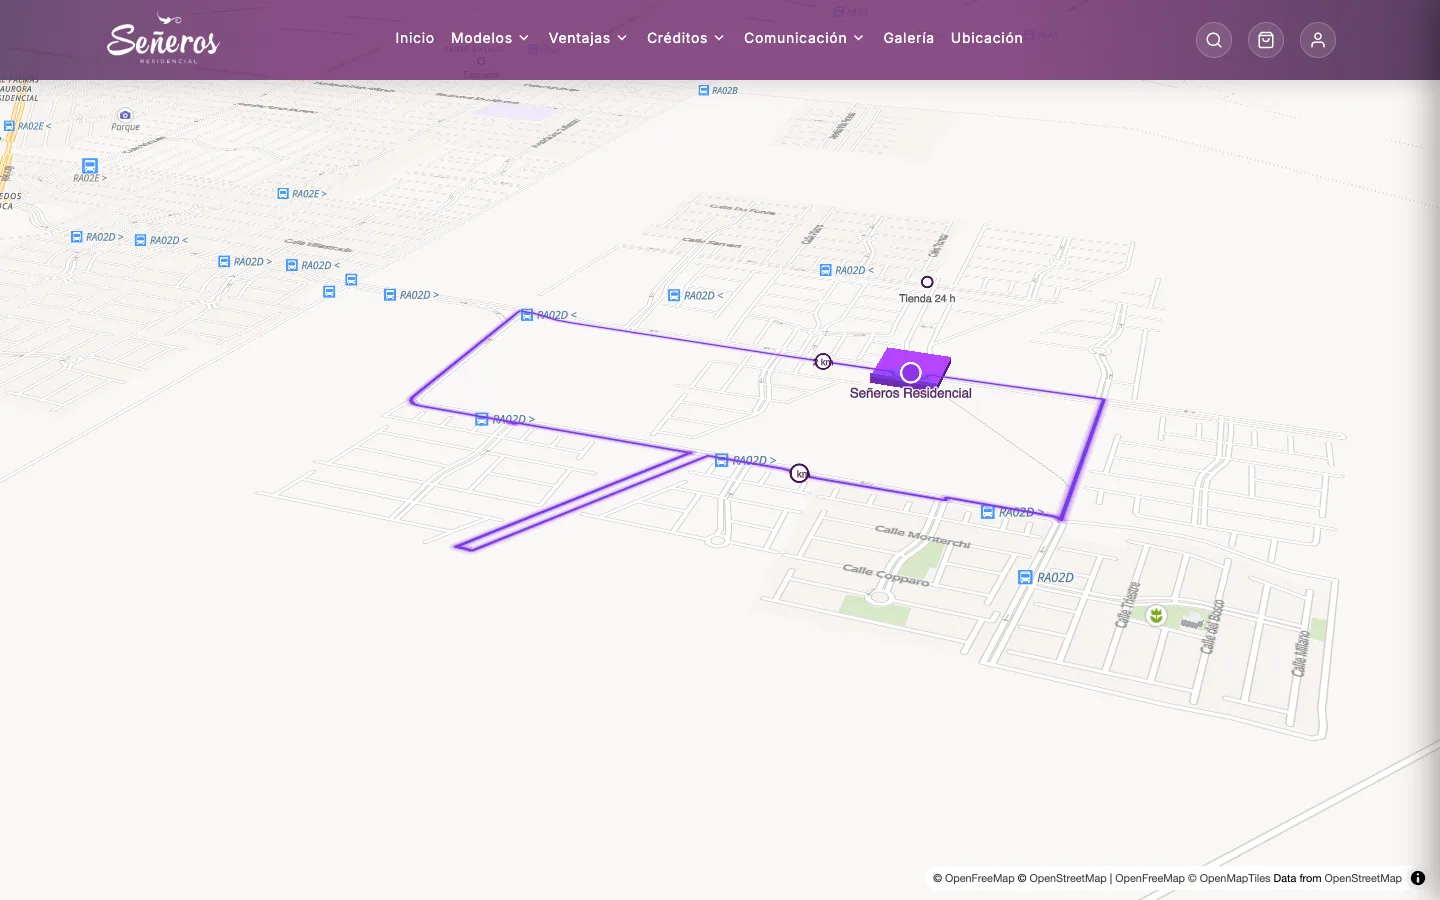Click the Tienda 24 h map marker
Viewport: 1440px width, 900px height.
click(927, 282)
